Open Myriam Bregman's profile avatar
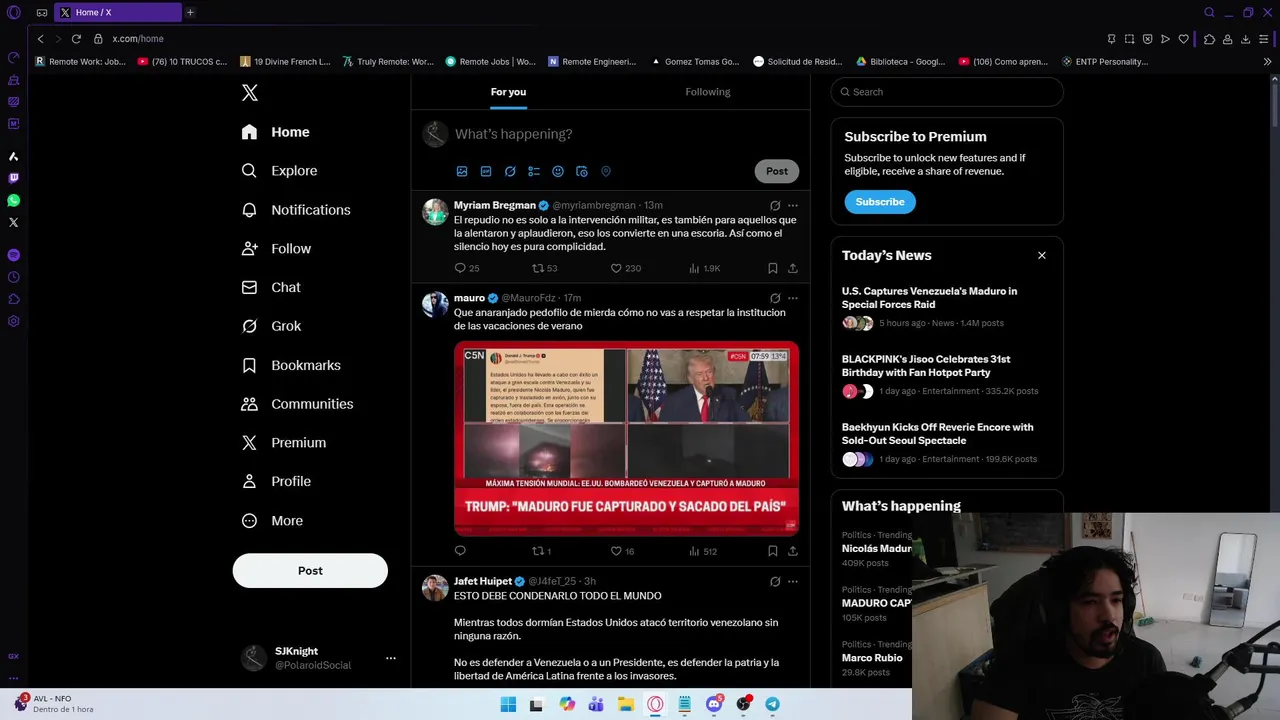The height and width of the screenshot is (720, 1280). tap(435, 212)
